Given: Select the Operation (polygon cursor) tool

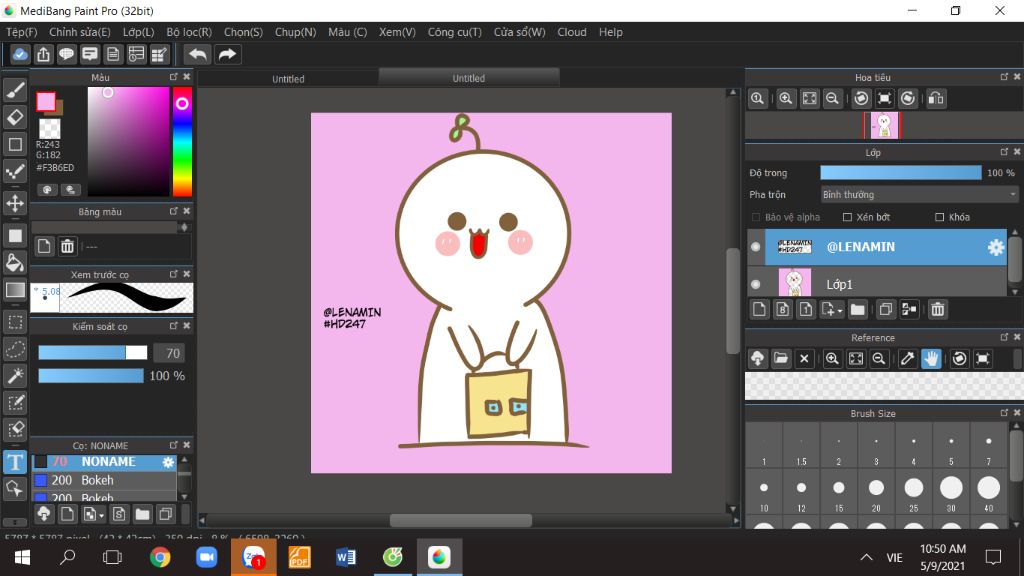Looking at the screenshot, I should pos(15,488).
